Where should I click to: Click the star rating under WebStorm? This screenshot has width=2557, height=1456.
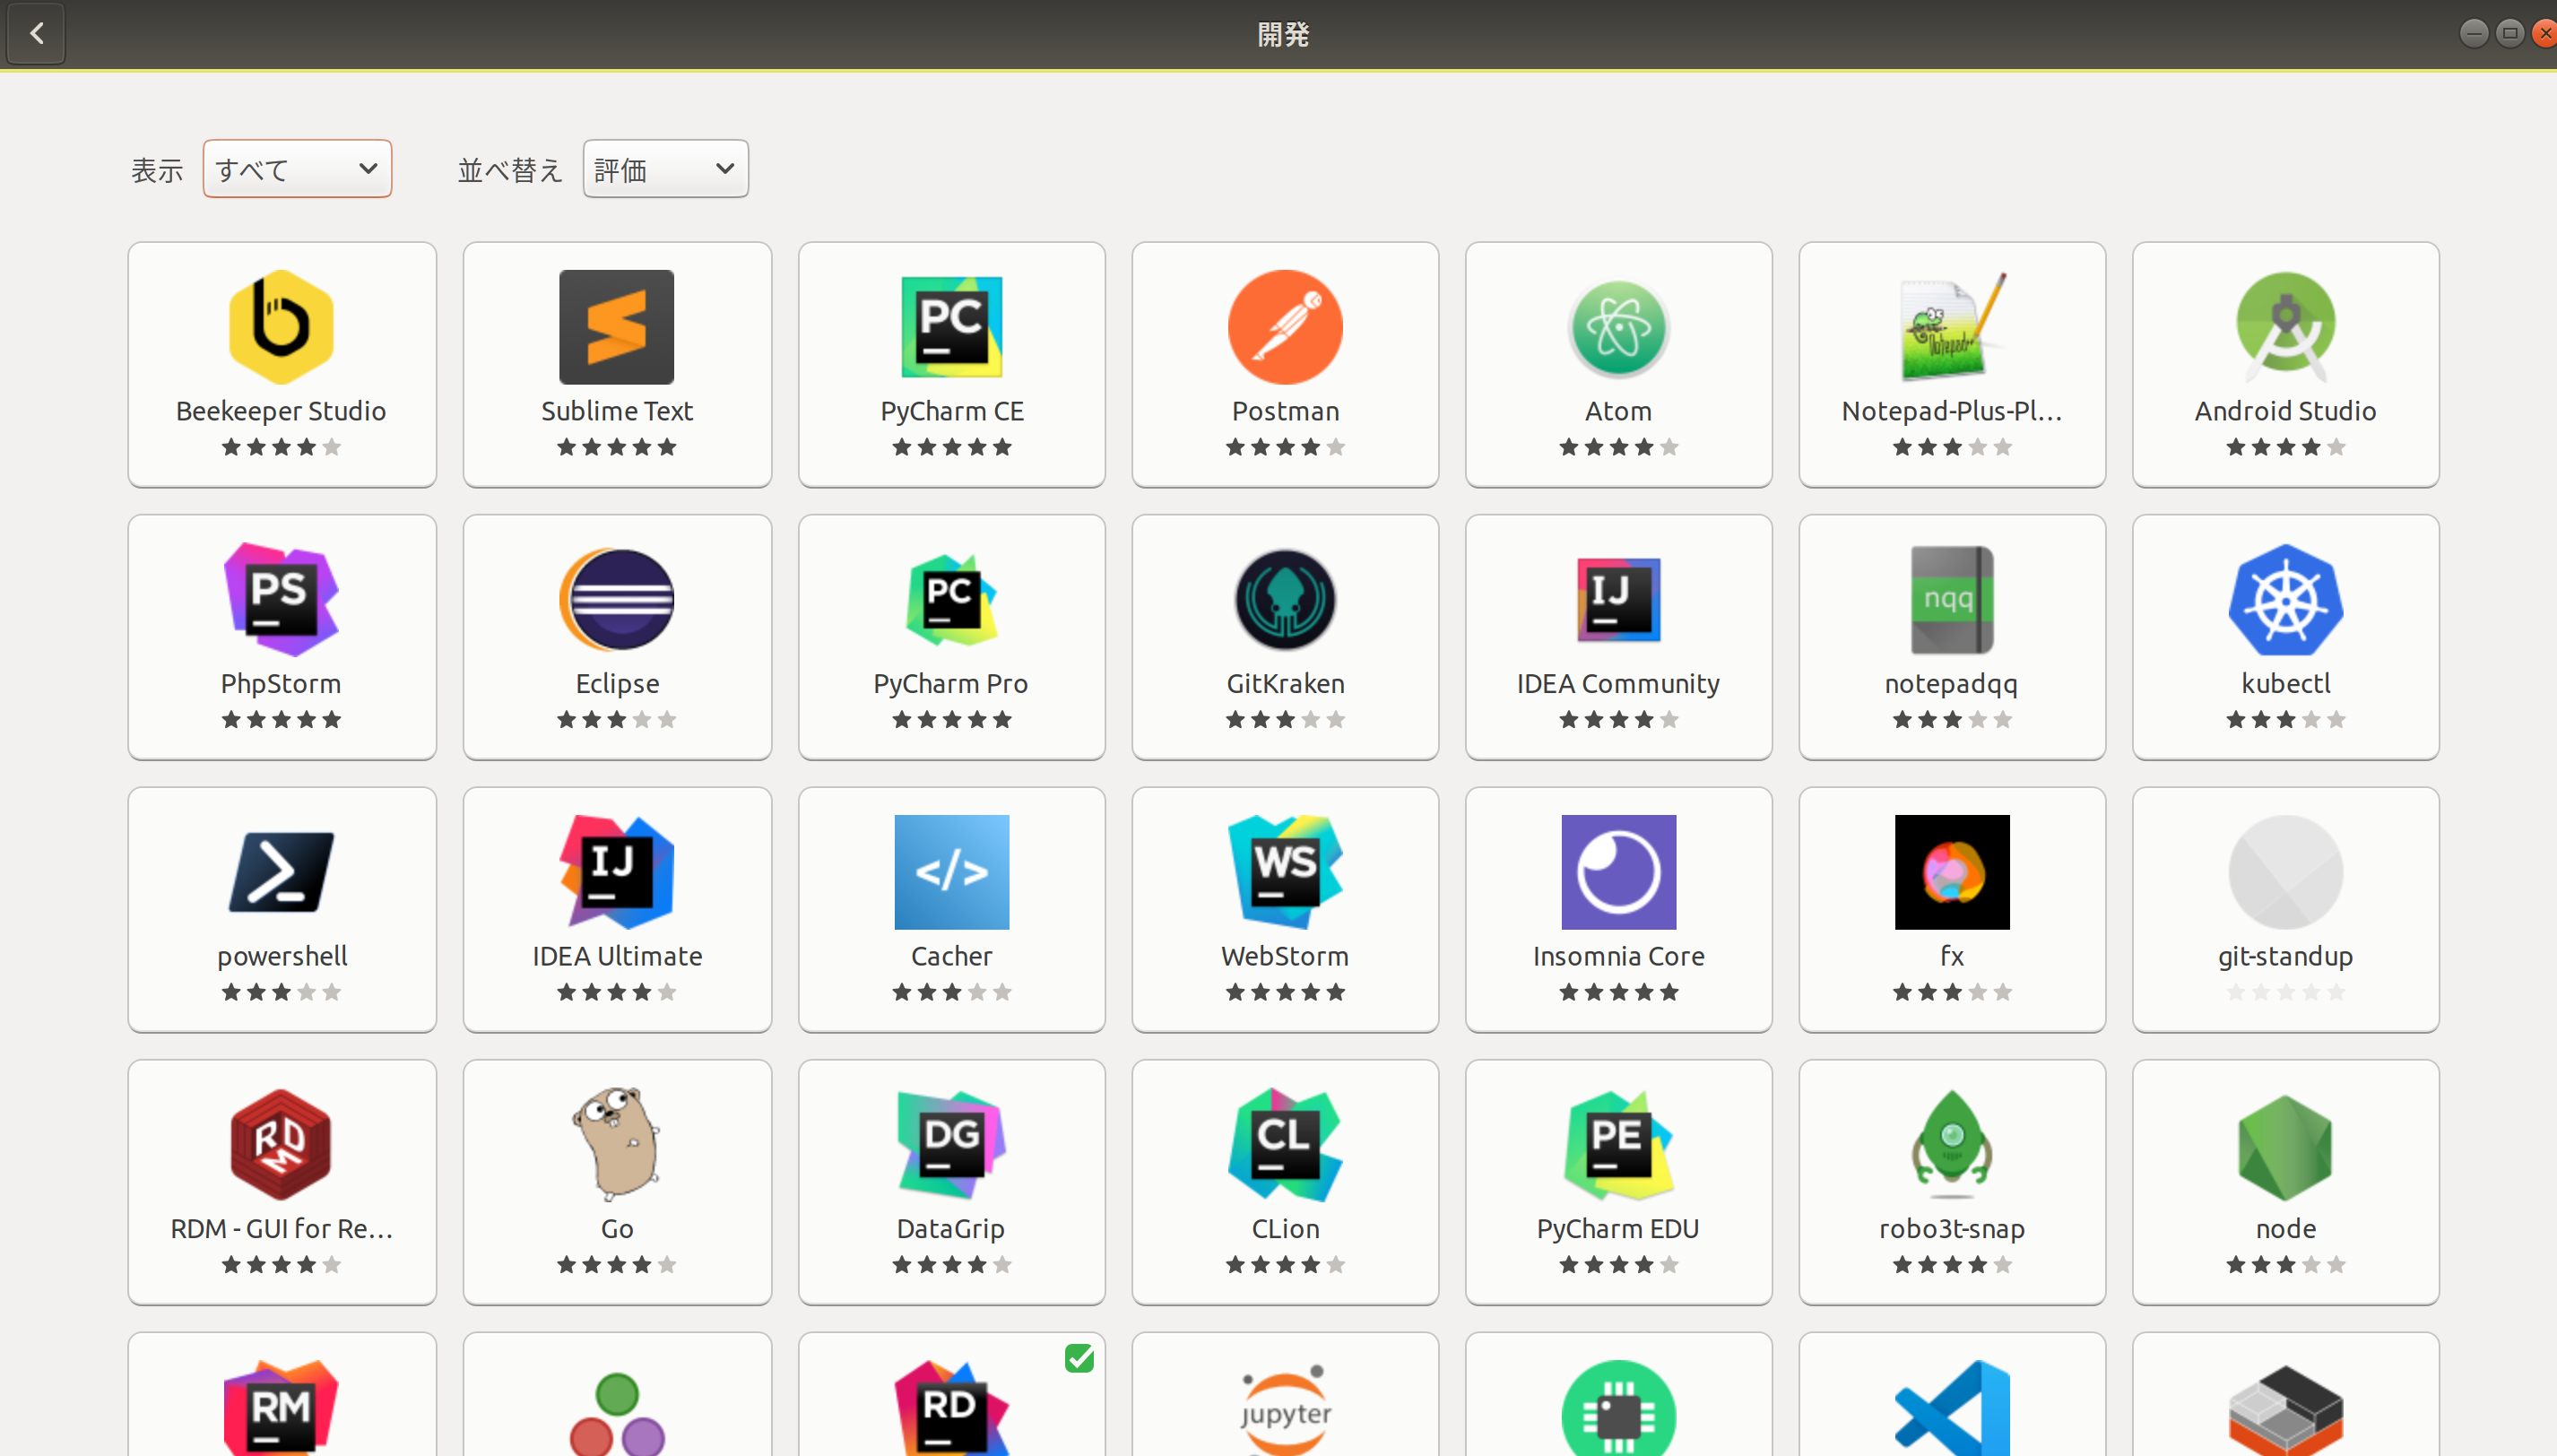[1285, 993]
